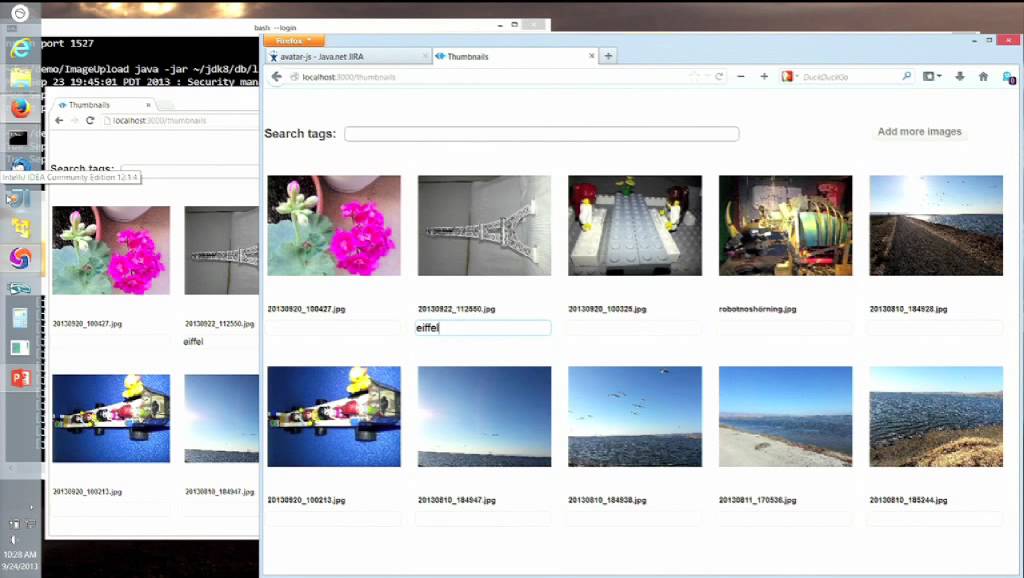This screenshot has width=1024, height=578.
Task: Select the 20130922_112550.jpg Eiffel Tower thumbnail
Action: [484, 224]
